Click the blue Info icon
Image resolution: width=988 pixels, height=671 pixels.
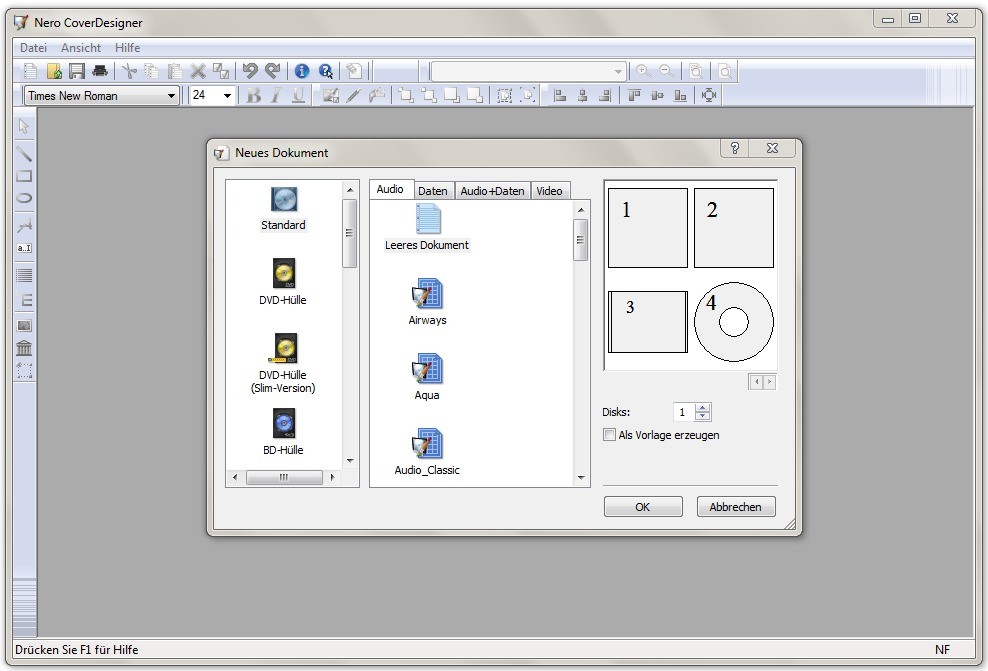coord(301,71)
